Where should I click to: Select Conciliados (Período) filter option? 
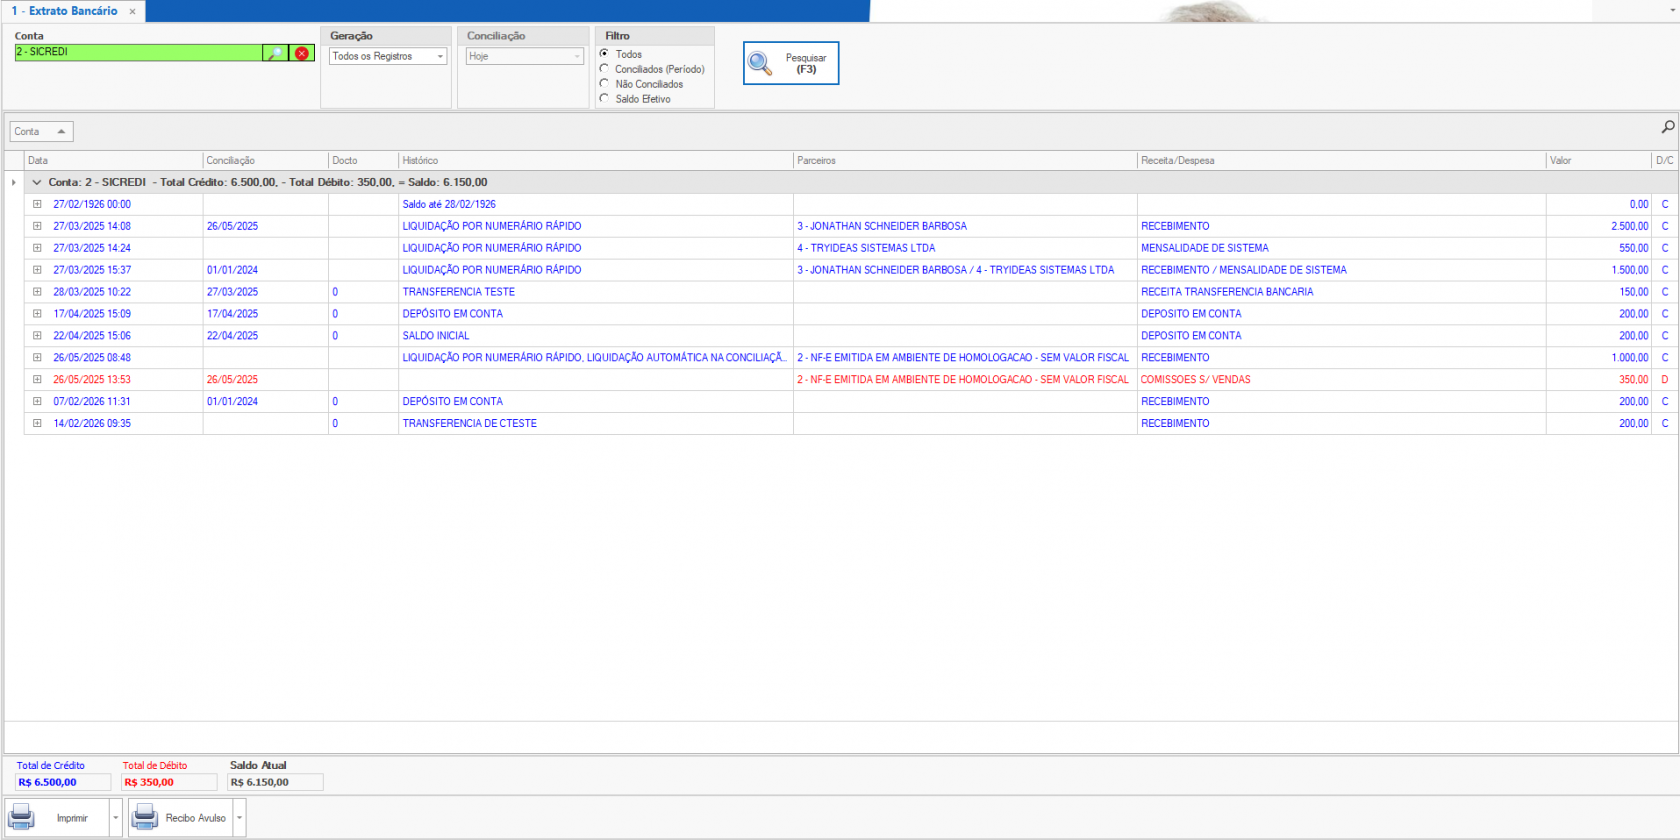[604, 69]
